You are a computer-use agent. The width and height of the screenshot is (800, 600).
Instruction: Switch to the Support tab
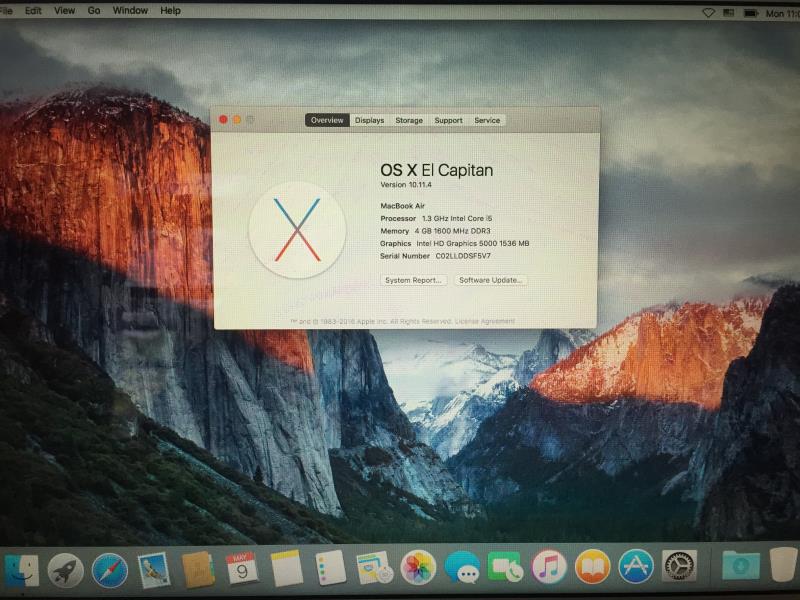[448, 120]
